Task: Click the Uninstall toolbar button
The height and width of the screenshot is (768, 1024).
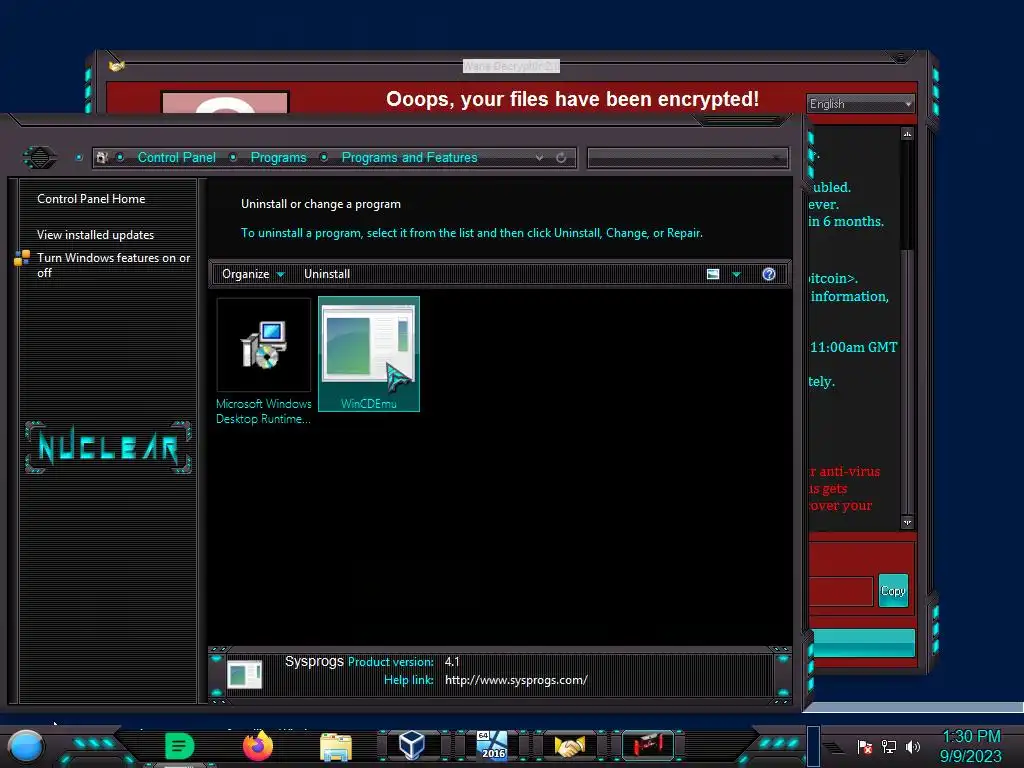Action: pyautogui.click(x=327, y=274)
